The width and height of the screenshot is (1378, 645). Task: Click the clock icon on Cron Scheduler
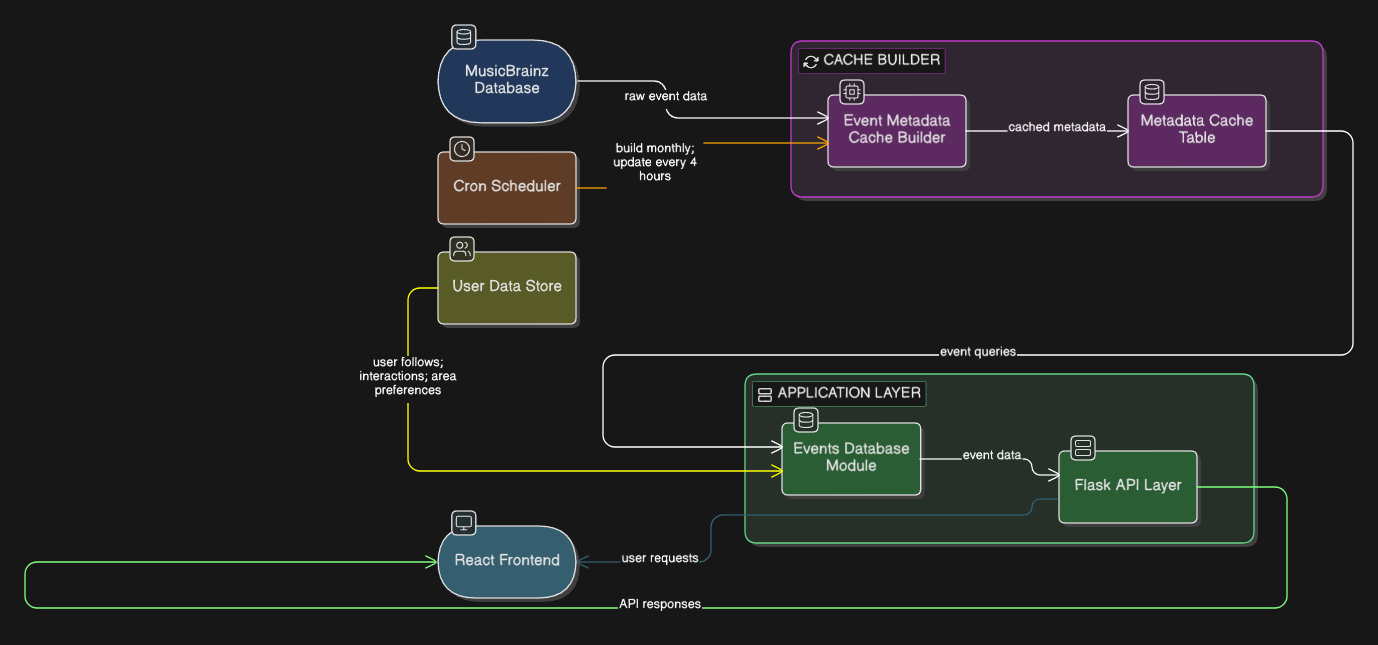462,149
